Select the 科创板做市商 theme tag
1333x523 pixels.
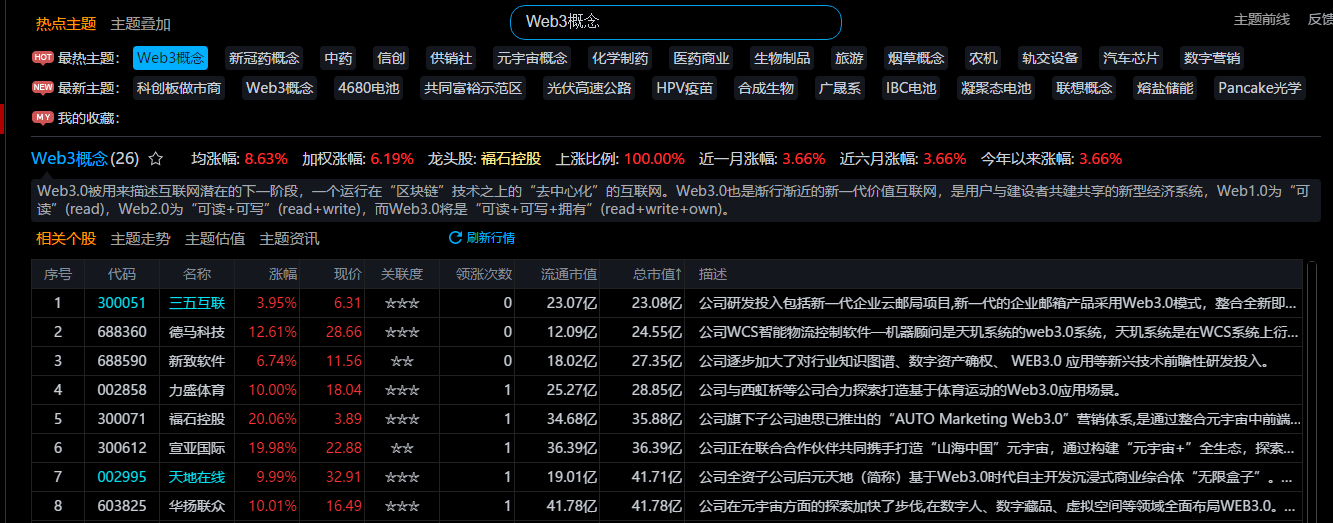point(180,88)
